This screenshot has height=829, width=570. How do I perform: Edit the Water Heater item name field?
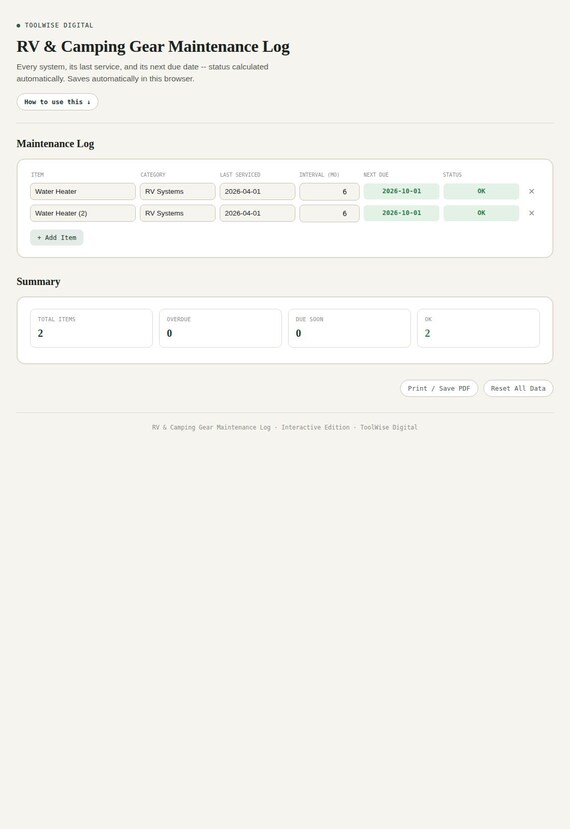click(82, 191)
